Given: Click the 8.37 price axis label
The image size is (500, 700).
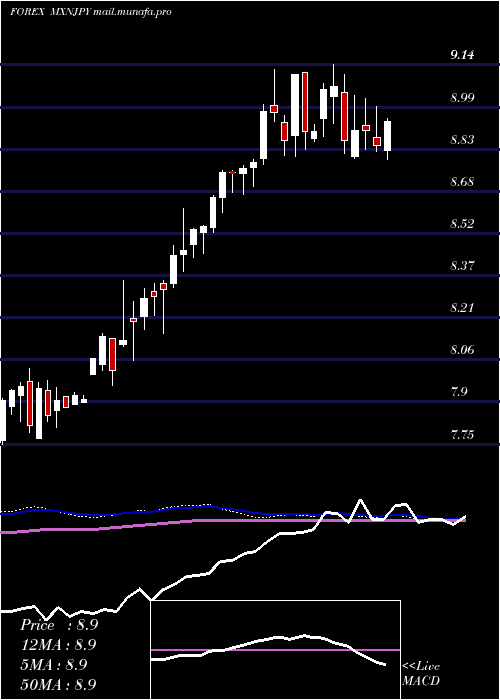Looking at the screenshot, I should pos(462,266).
